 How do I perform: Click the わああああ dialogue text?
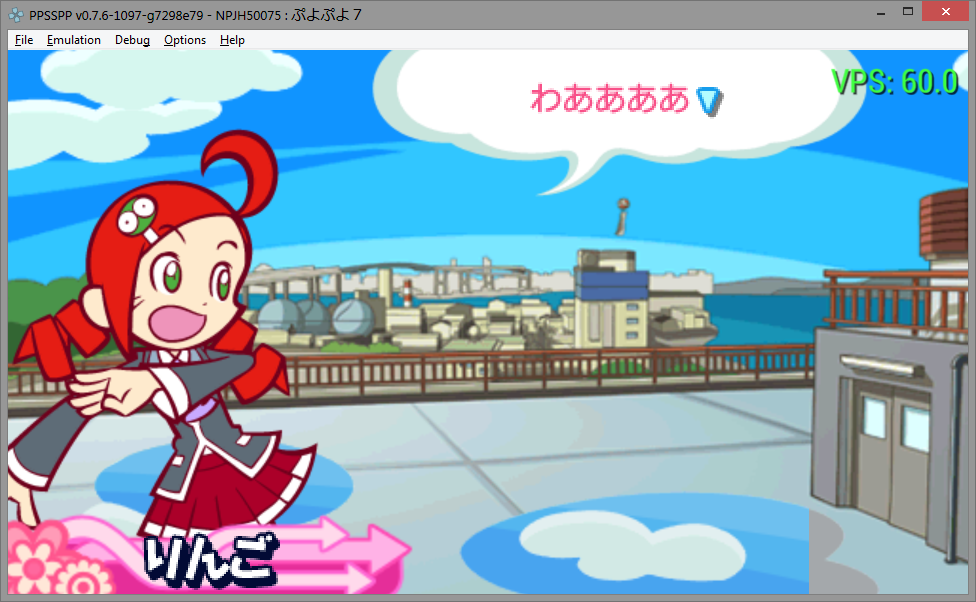pyautogui.click(x=610, y=99)
